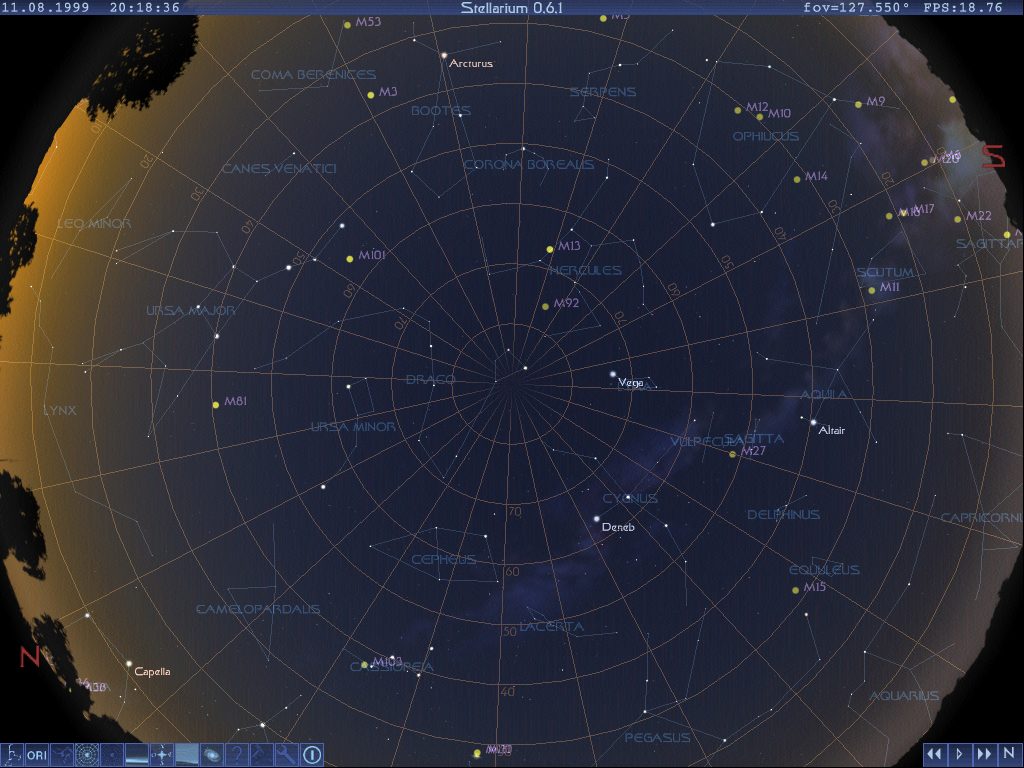
Task: Click the DRACO constellation label
Action: (x=430, y=379)
